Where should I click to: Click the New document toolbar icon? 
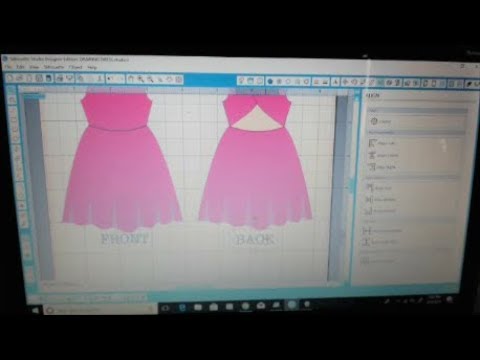point(10,78)
